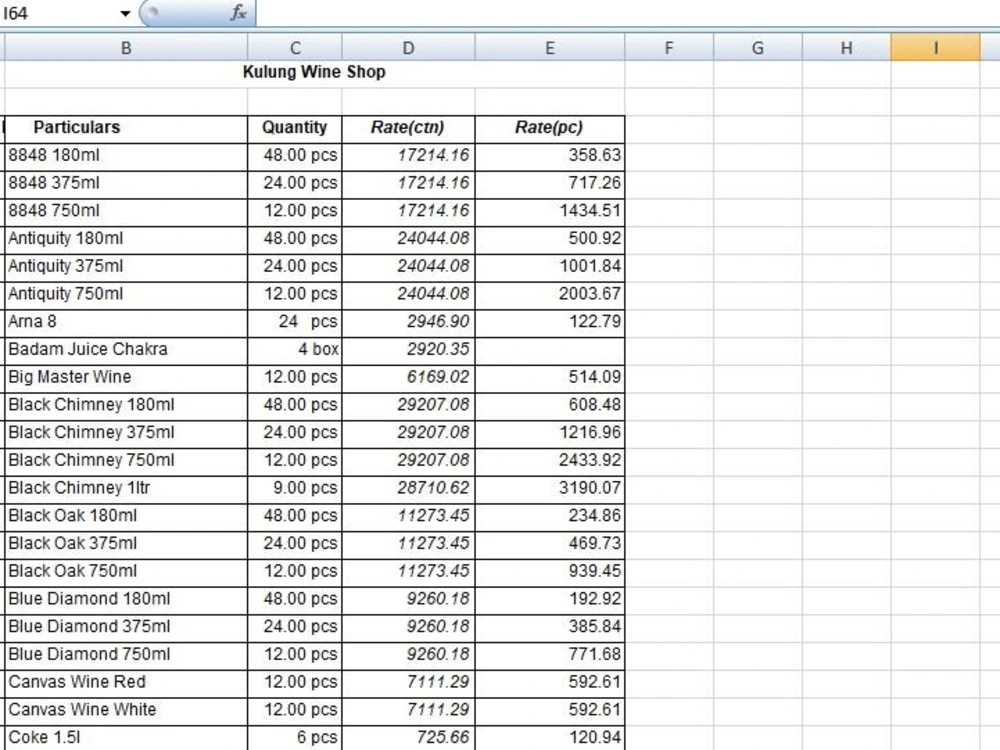This screenshot has height=750, width=1000.
Task: Click the per-piece rate 1001.84
Action: [550, 267]
